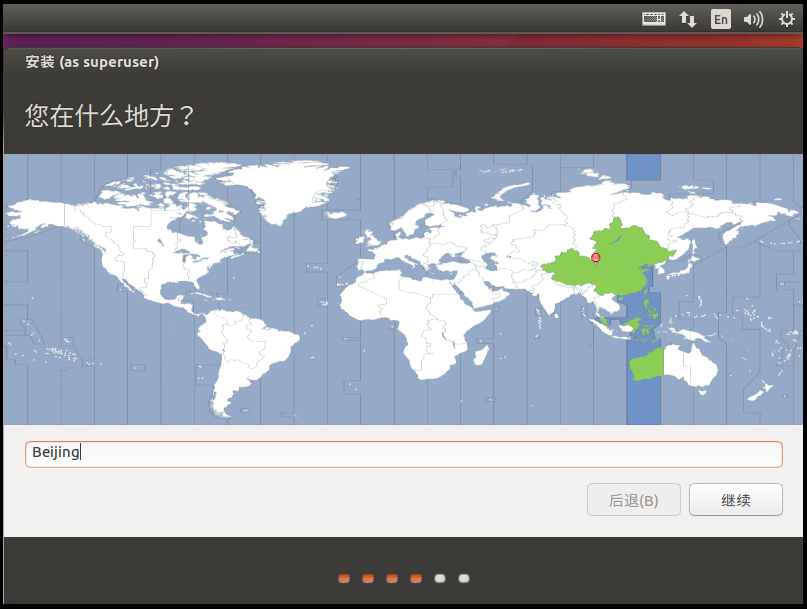807x609 pixels.
Task: Select the green Western Australia region on the map
Action: click(647, 364)
